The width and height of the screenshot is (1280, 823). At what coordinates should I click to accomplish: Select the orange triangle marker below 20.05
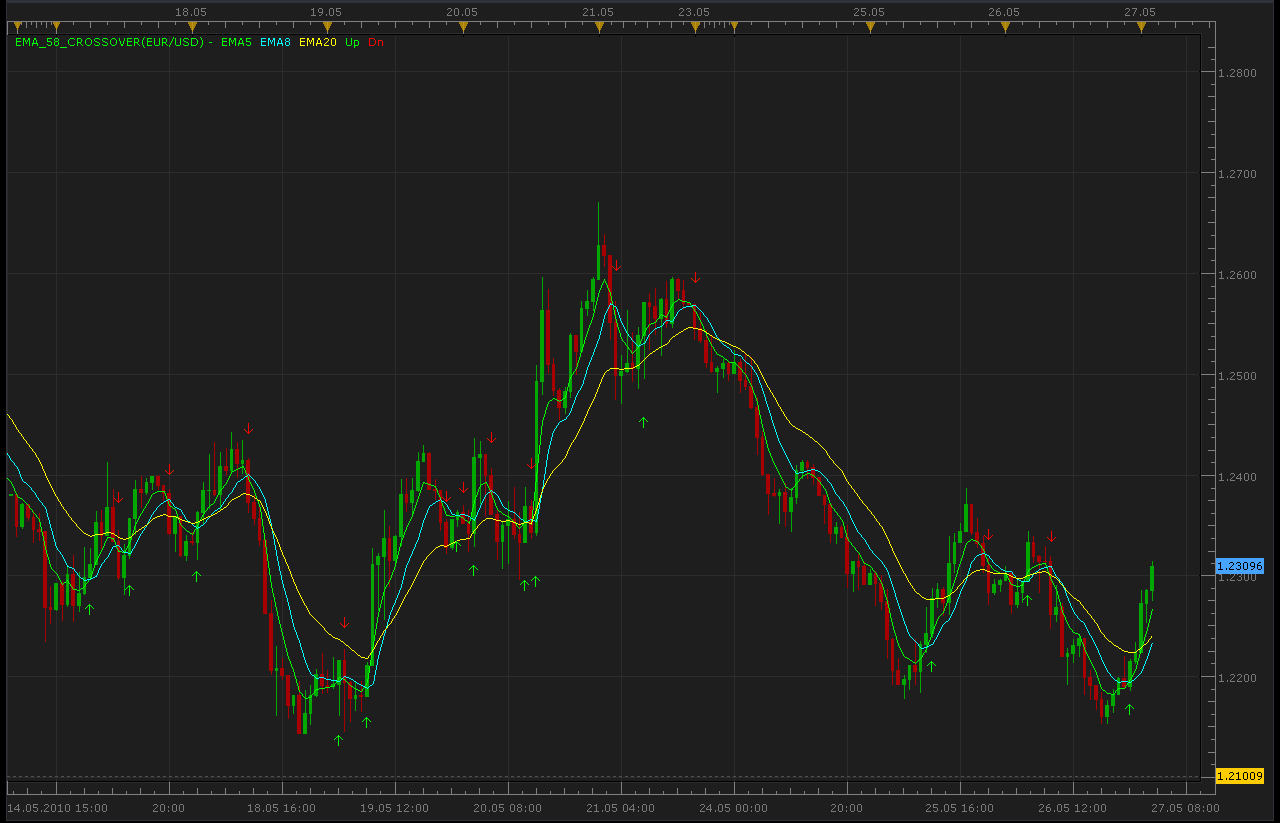[463, 27]
